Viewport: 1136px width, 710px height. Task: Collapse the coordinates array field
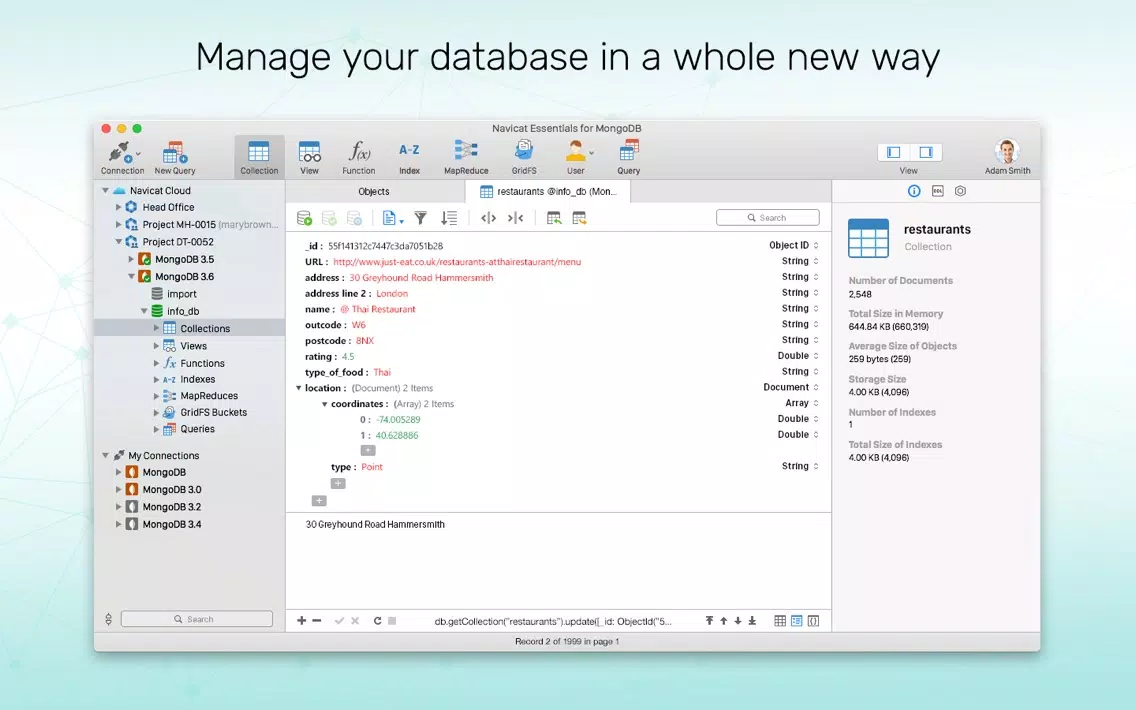[325, 404]
